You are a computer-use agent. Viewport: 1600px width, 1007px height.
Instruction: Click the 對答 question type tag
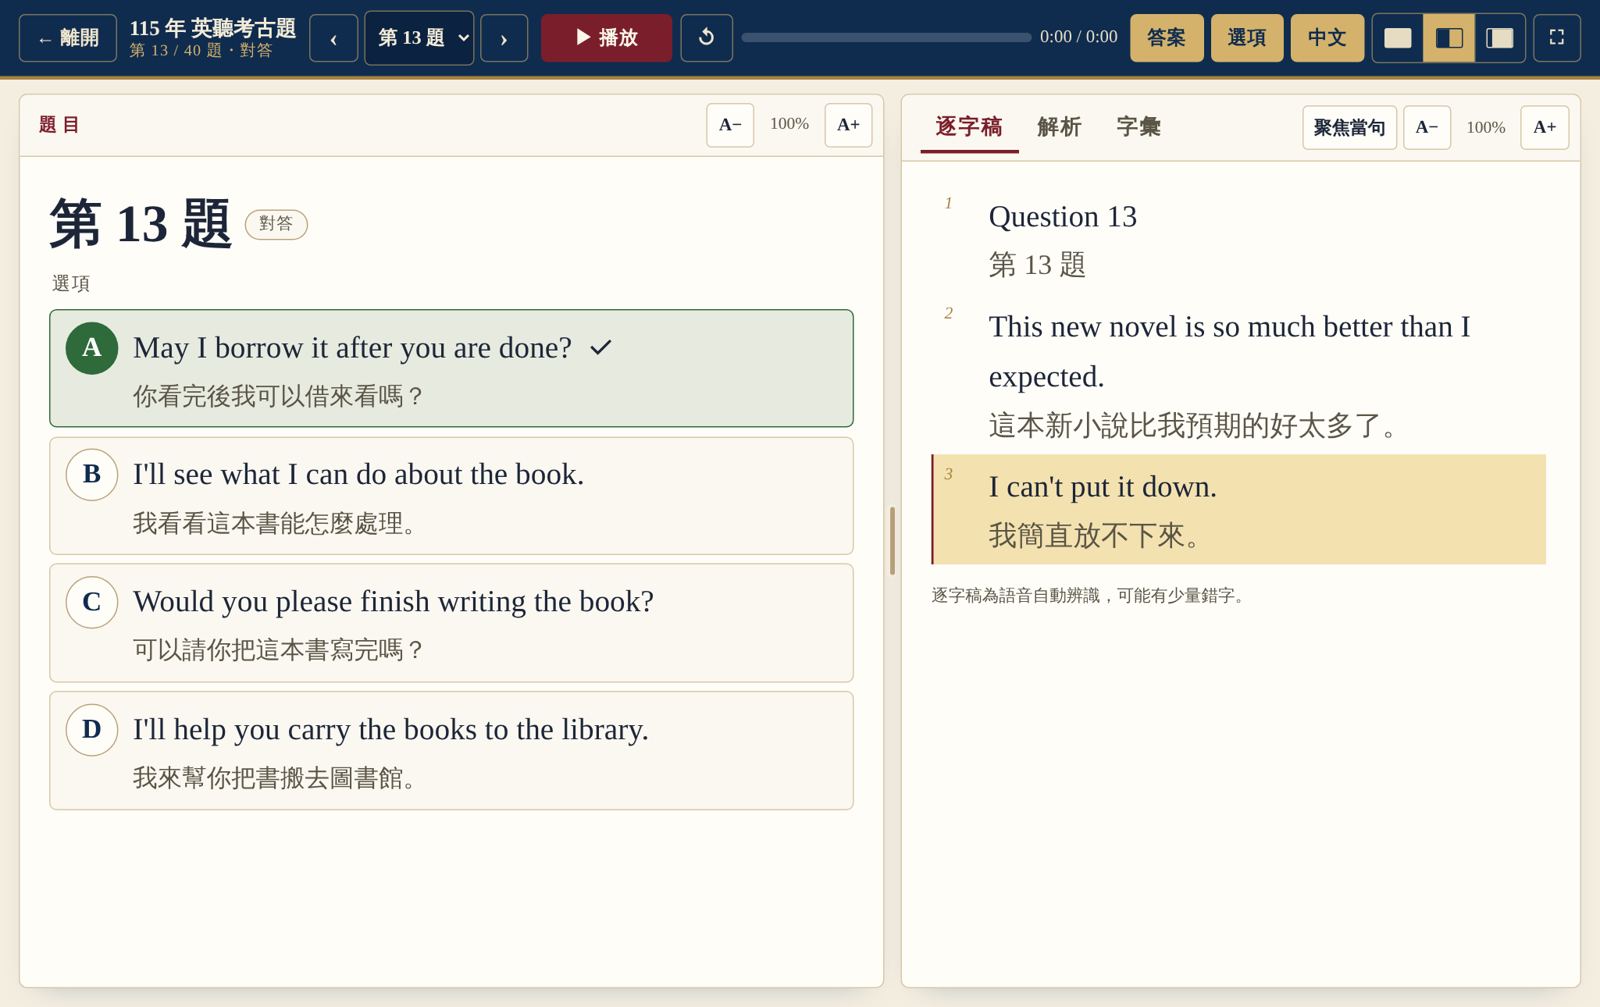276,224
